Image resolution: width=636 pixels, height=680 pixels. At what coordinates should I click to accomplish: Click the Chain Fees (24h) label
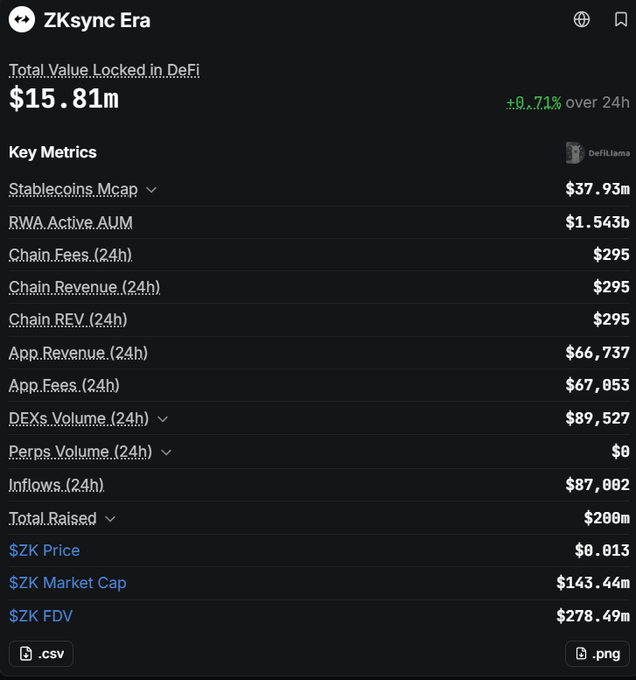click(70, 255)
